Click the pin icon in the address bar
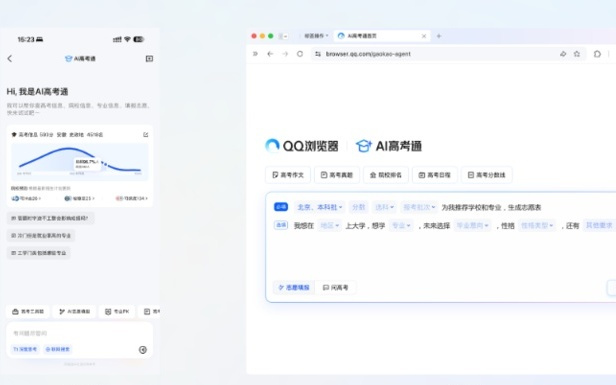This screenshot has width=616, height=385. click(x=563, y=54)
